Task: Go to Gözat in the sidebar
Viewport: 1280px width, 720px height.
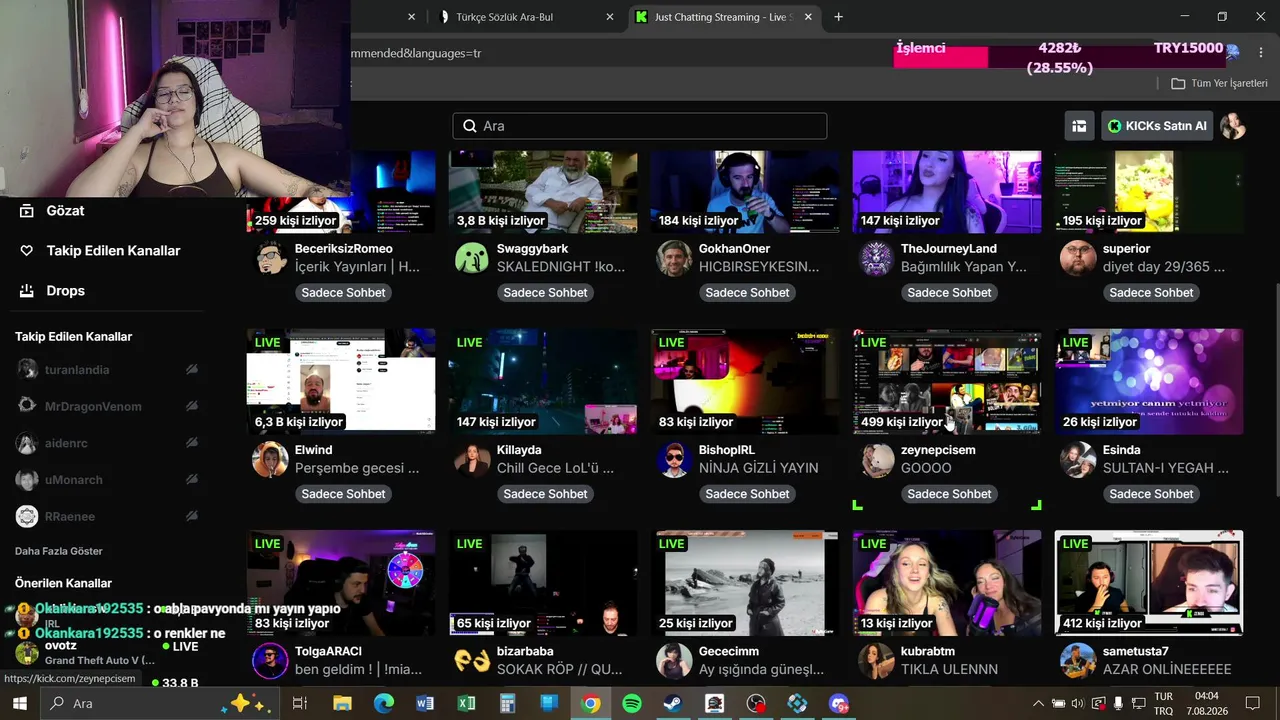Action: [x=65, y=211]
